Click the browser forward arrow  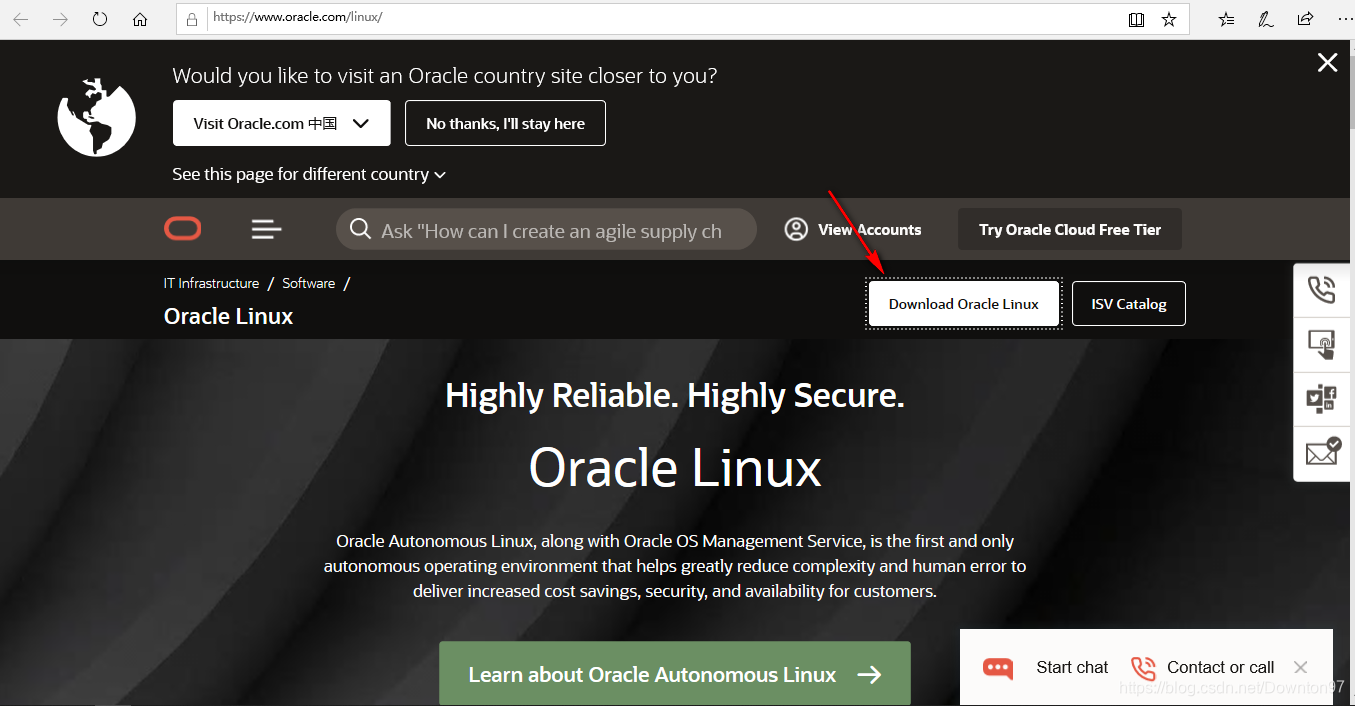[x=60, y=19]
